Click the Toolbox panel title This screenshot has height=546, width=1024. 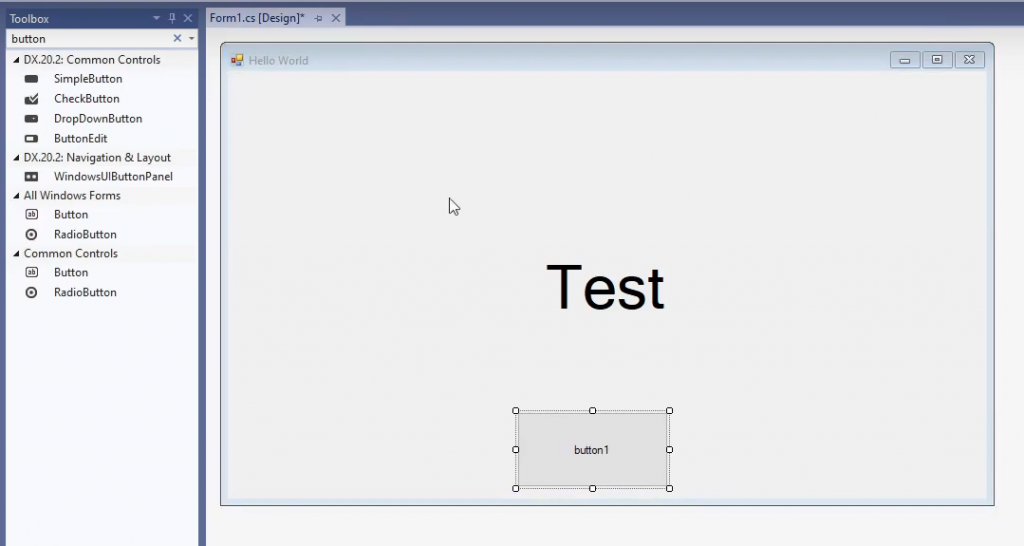point(29,19)
